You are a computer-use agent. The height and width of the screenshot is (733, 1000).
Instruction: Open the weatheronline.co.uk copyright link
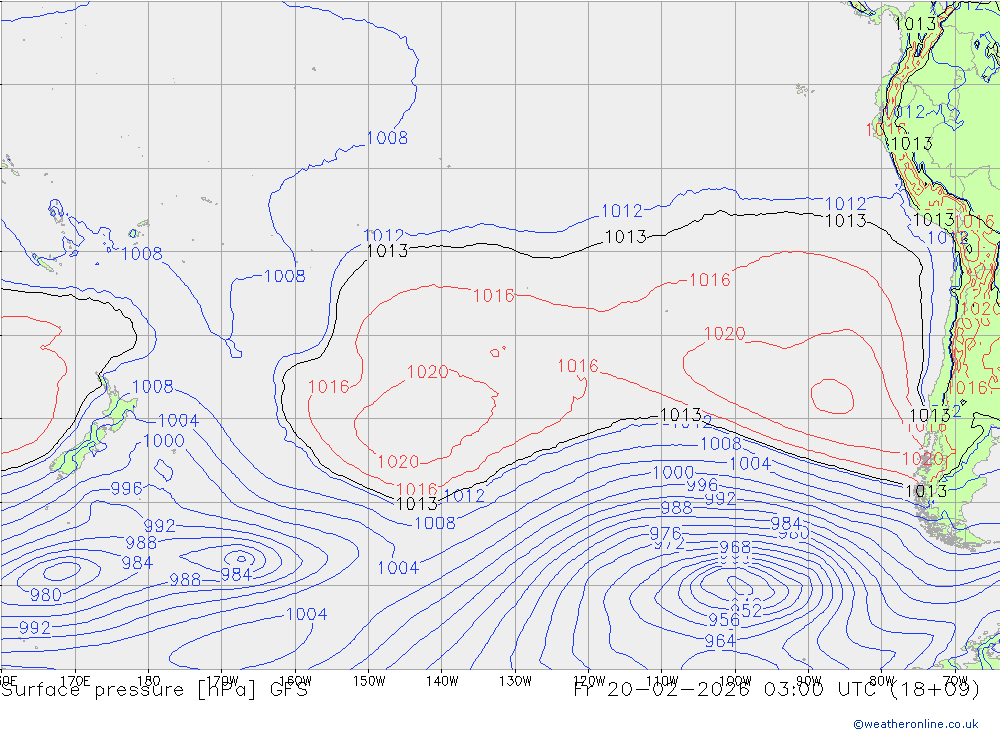click(x=916, y=724)
